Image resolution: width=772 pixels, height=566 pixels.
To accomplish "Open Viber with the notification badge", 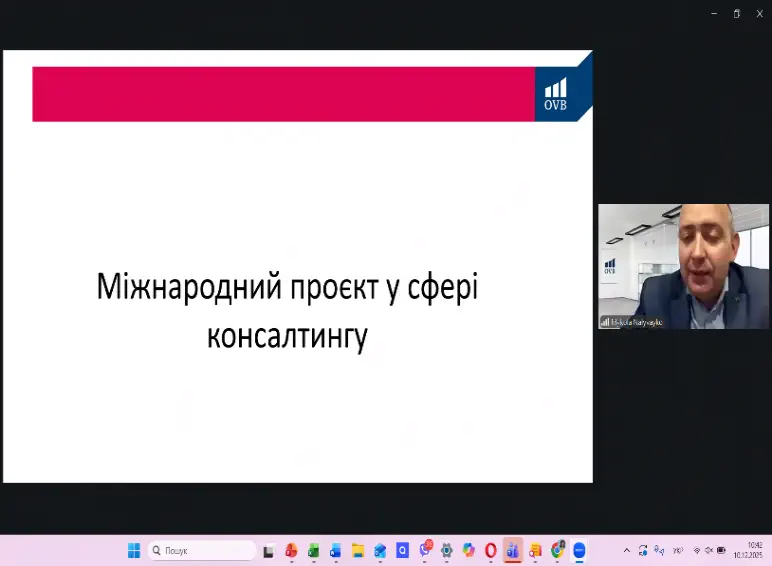I will pos(425,550).
